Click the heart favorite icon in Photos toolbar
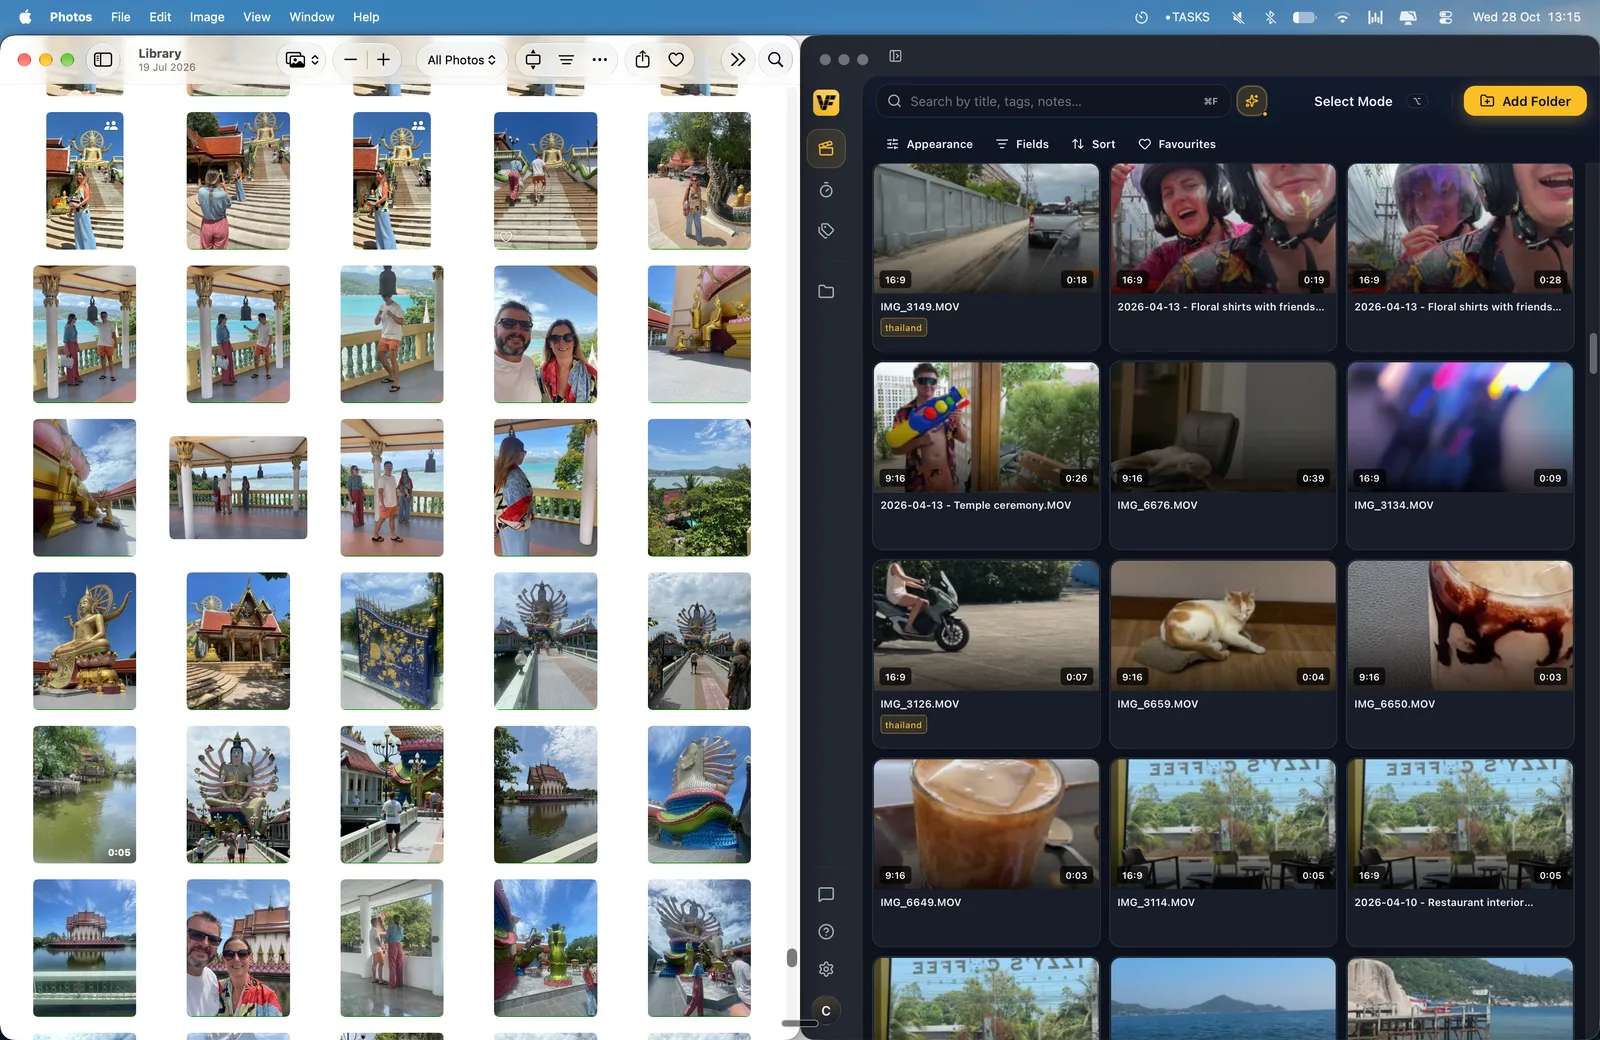This screenshot has width=1600, height=1040. click(676, 60)
